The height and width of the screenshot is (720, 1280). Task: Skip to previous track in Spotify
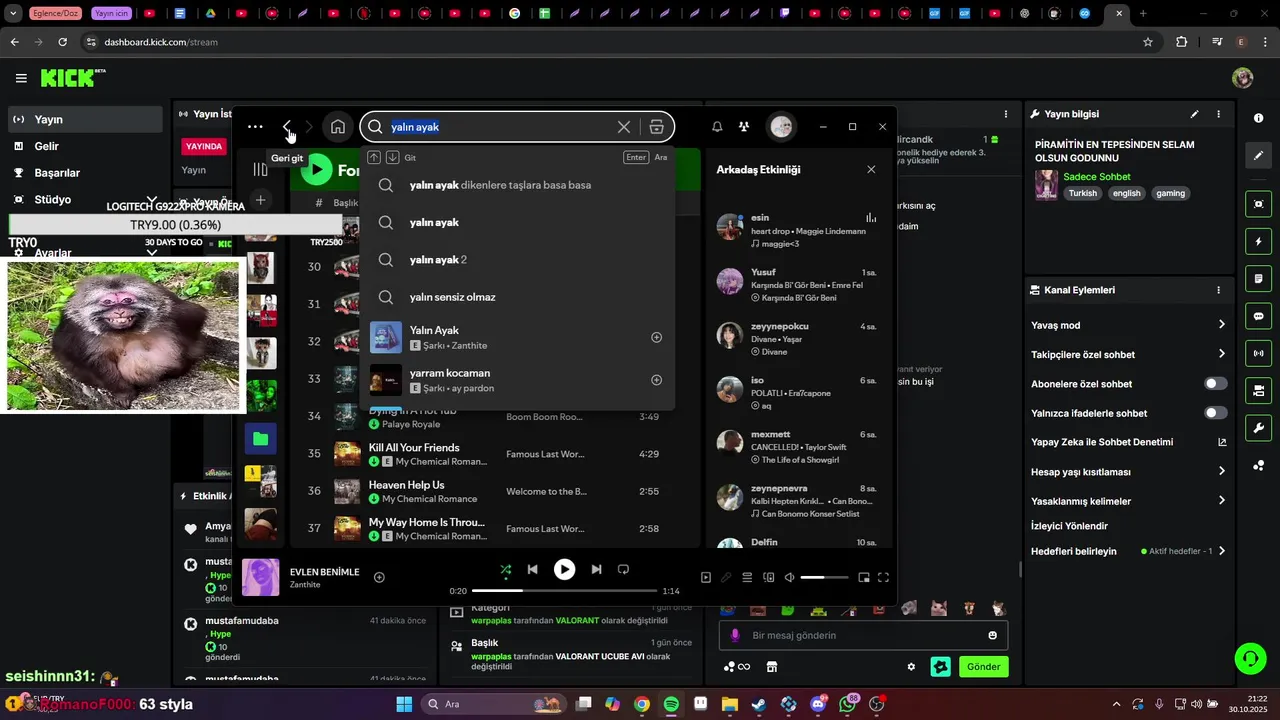(x=532, y=570)
